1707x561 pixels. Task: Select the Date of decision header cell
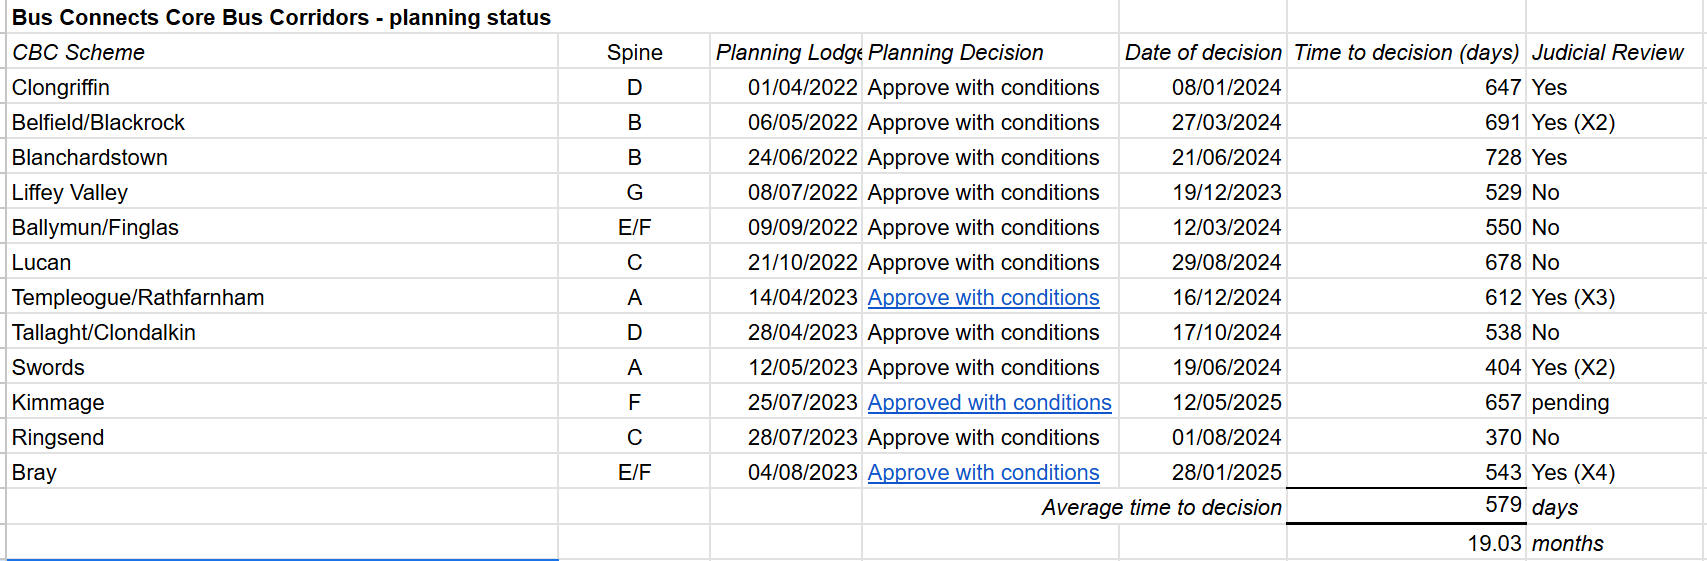(1203, 52)
